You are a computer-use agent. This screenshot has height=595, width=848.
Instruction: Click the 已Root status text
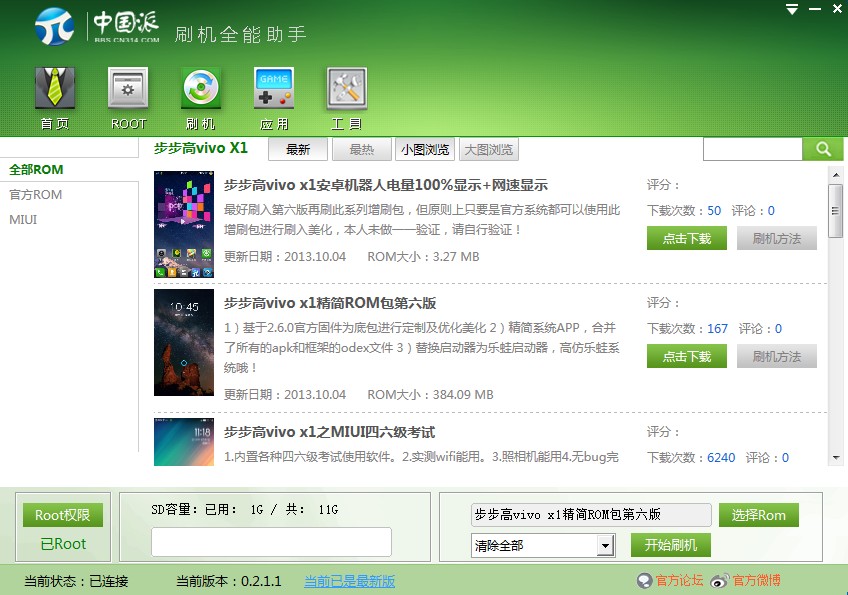63,544
